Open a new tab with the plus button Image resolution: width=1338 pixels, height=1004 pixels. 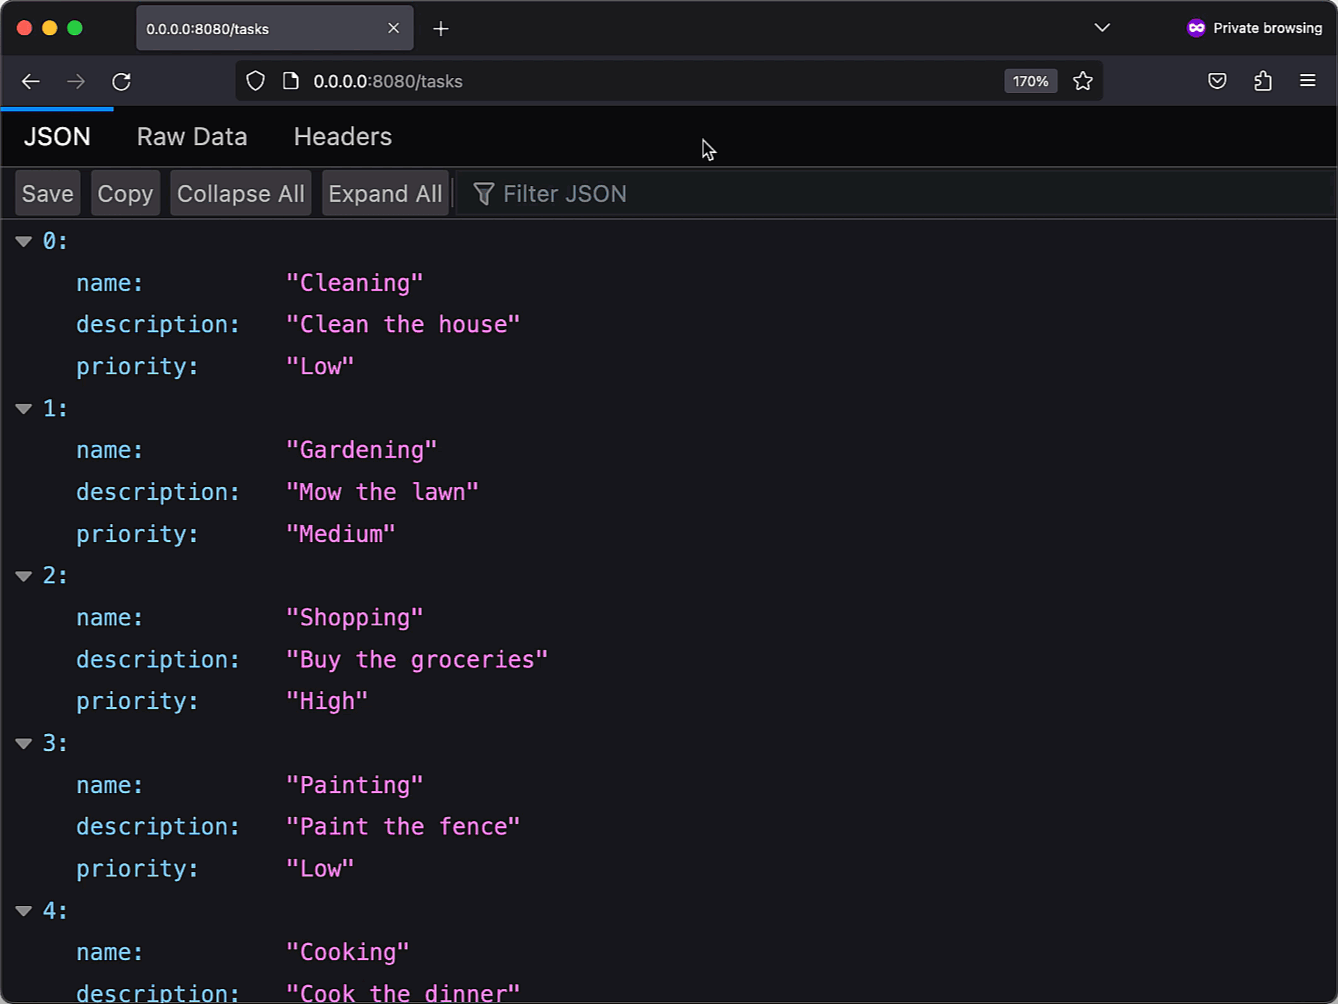(x=441, y=28)
